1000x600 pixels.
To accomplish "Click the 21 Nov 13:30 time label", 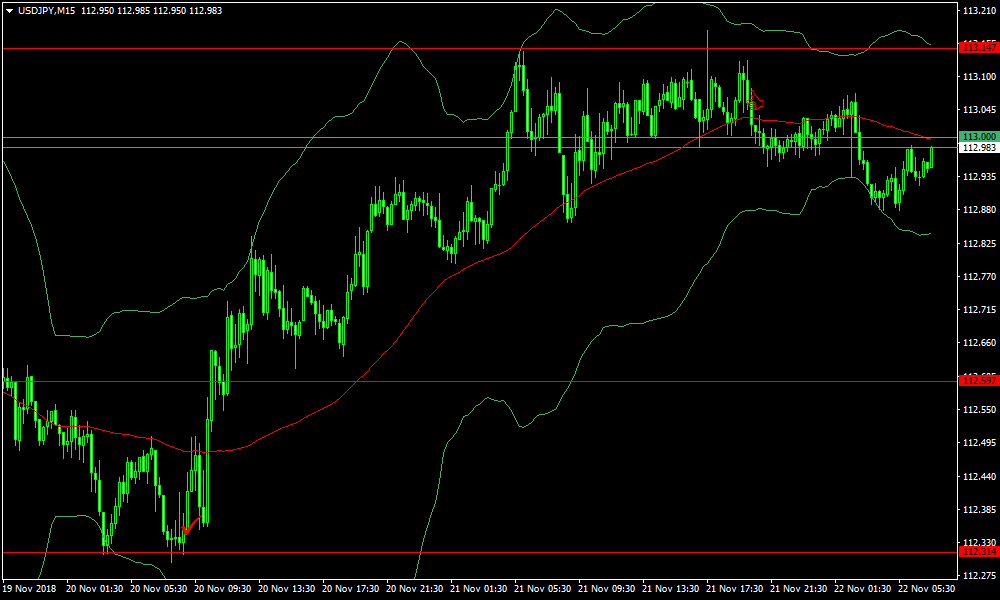I will coord(671,589).
